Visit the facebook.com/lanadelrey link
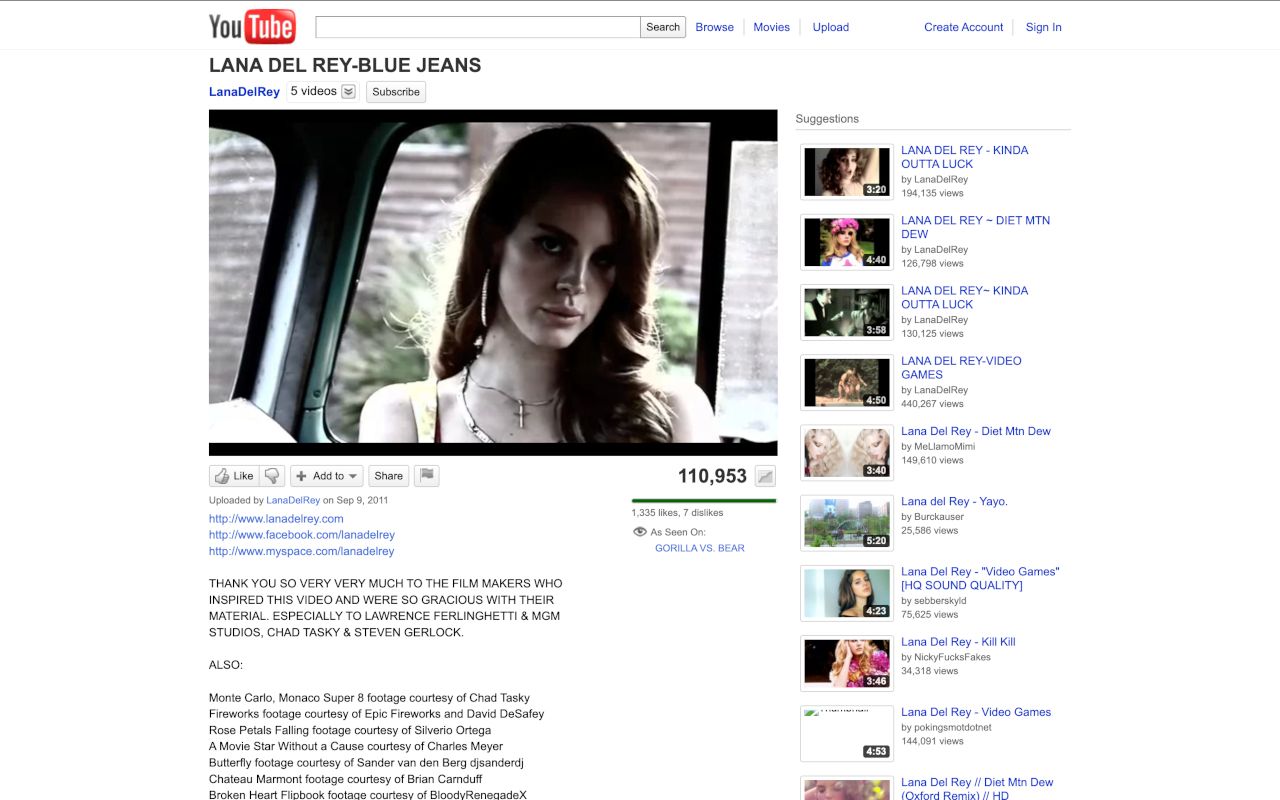Viewport: 1280px width, 800px height. click(x=302, y=535)
